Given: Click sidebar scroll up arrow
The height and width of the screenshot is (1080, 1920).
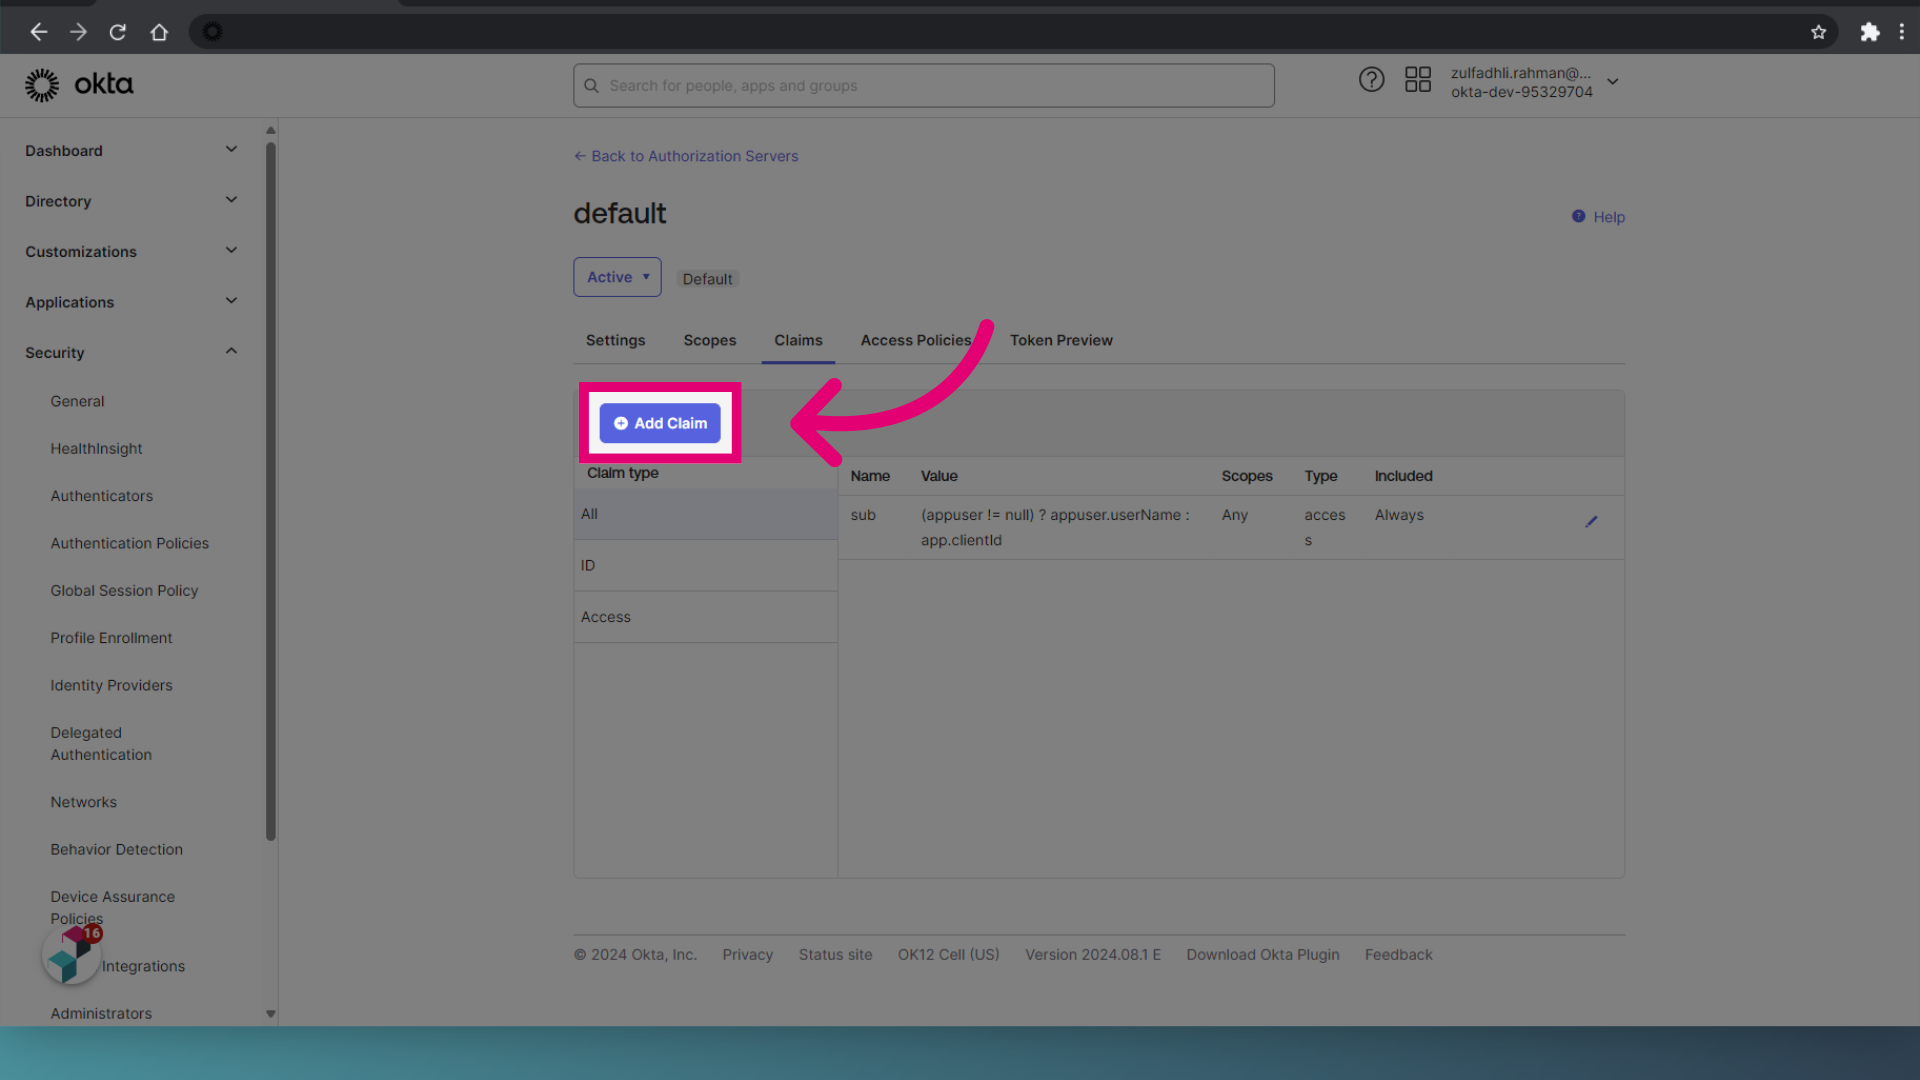Looking at the screenshot, I should point(270,131).
